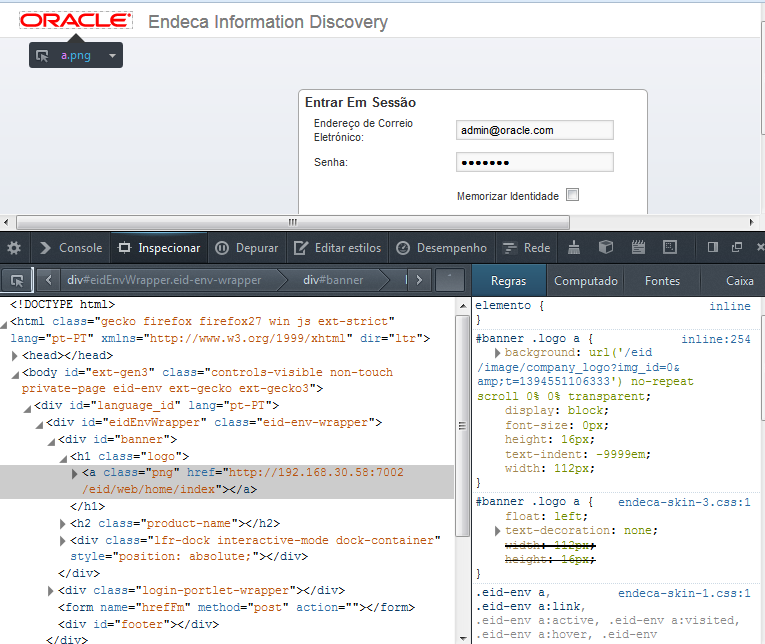765x644 pixels.
Task: Open the paint brush tool icon
Action: point(574,248)
